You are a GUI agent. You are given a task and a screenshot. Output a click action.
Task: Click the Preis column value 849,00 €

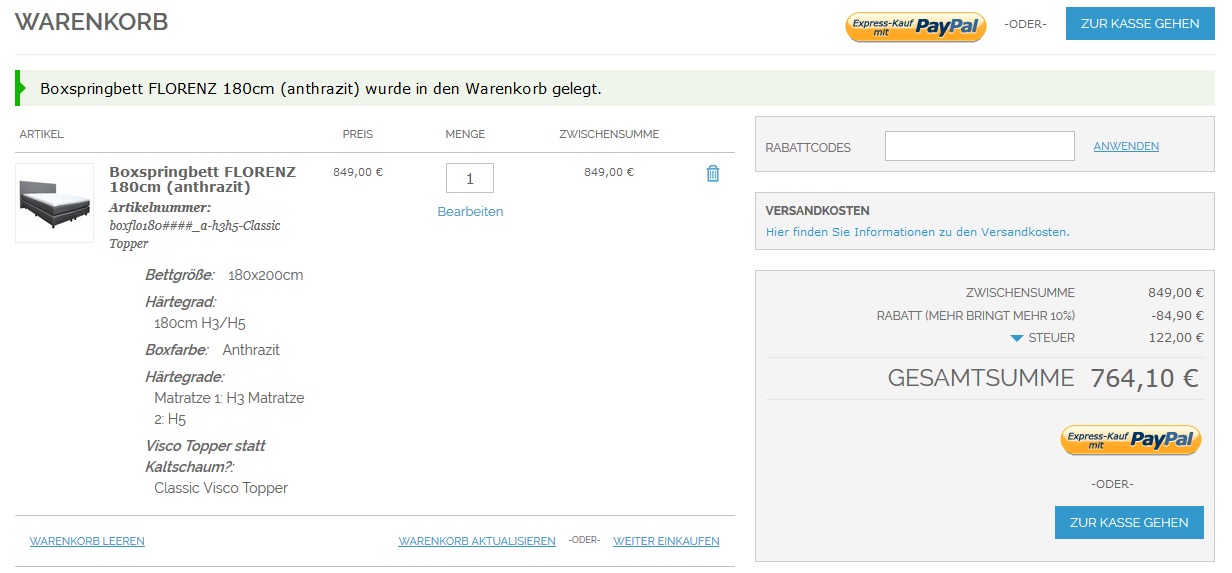point(358,172)
